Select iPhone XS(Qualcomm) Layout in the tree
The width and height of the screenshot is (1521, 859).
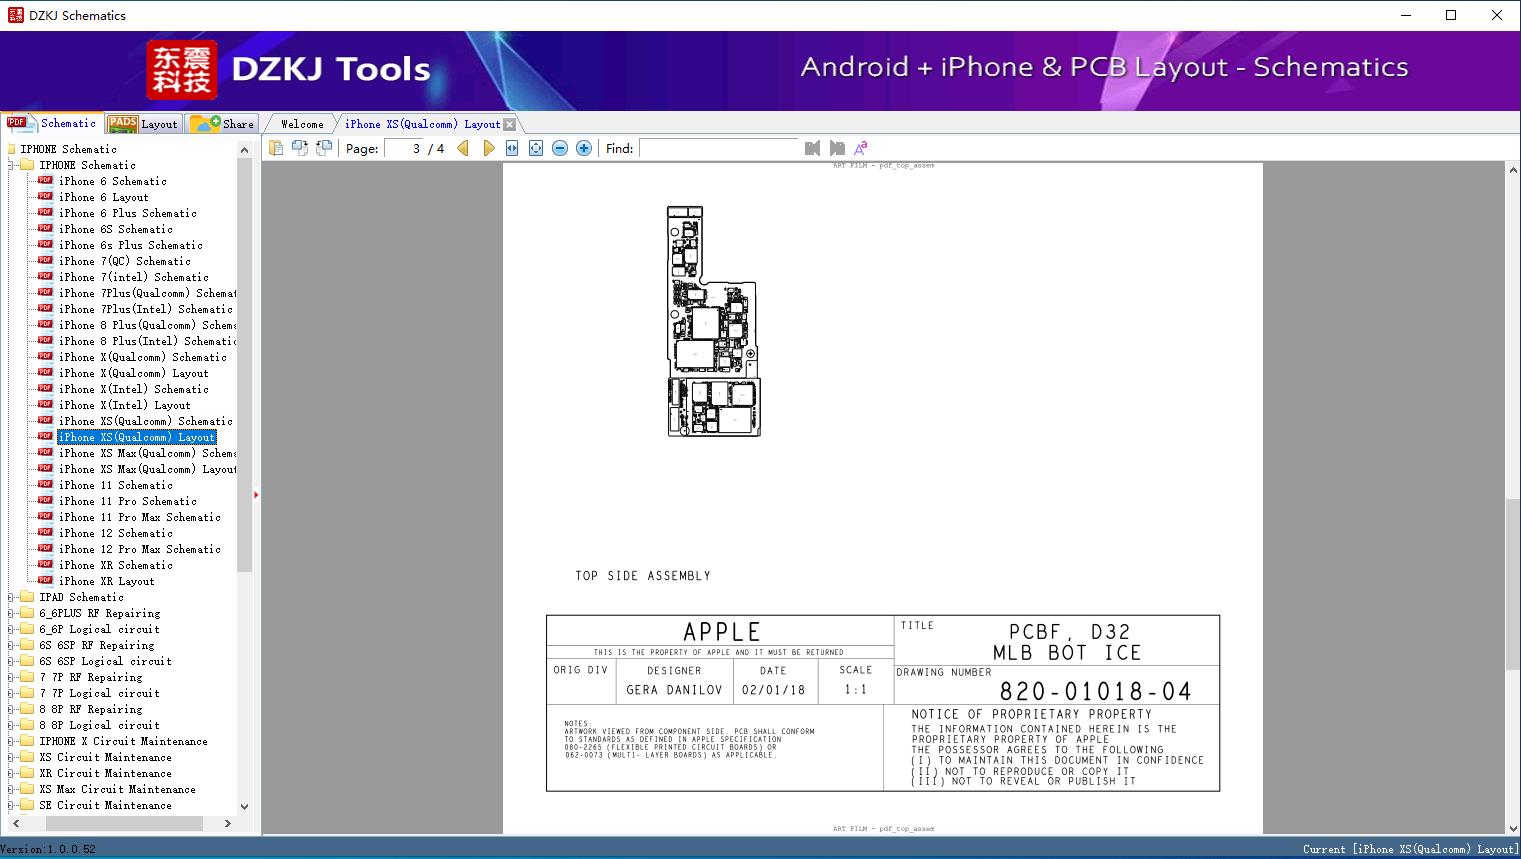(x=137, y=437)
